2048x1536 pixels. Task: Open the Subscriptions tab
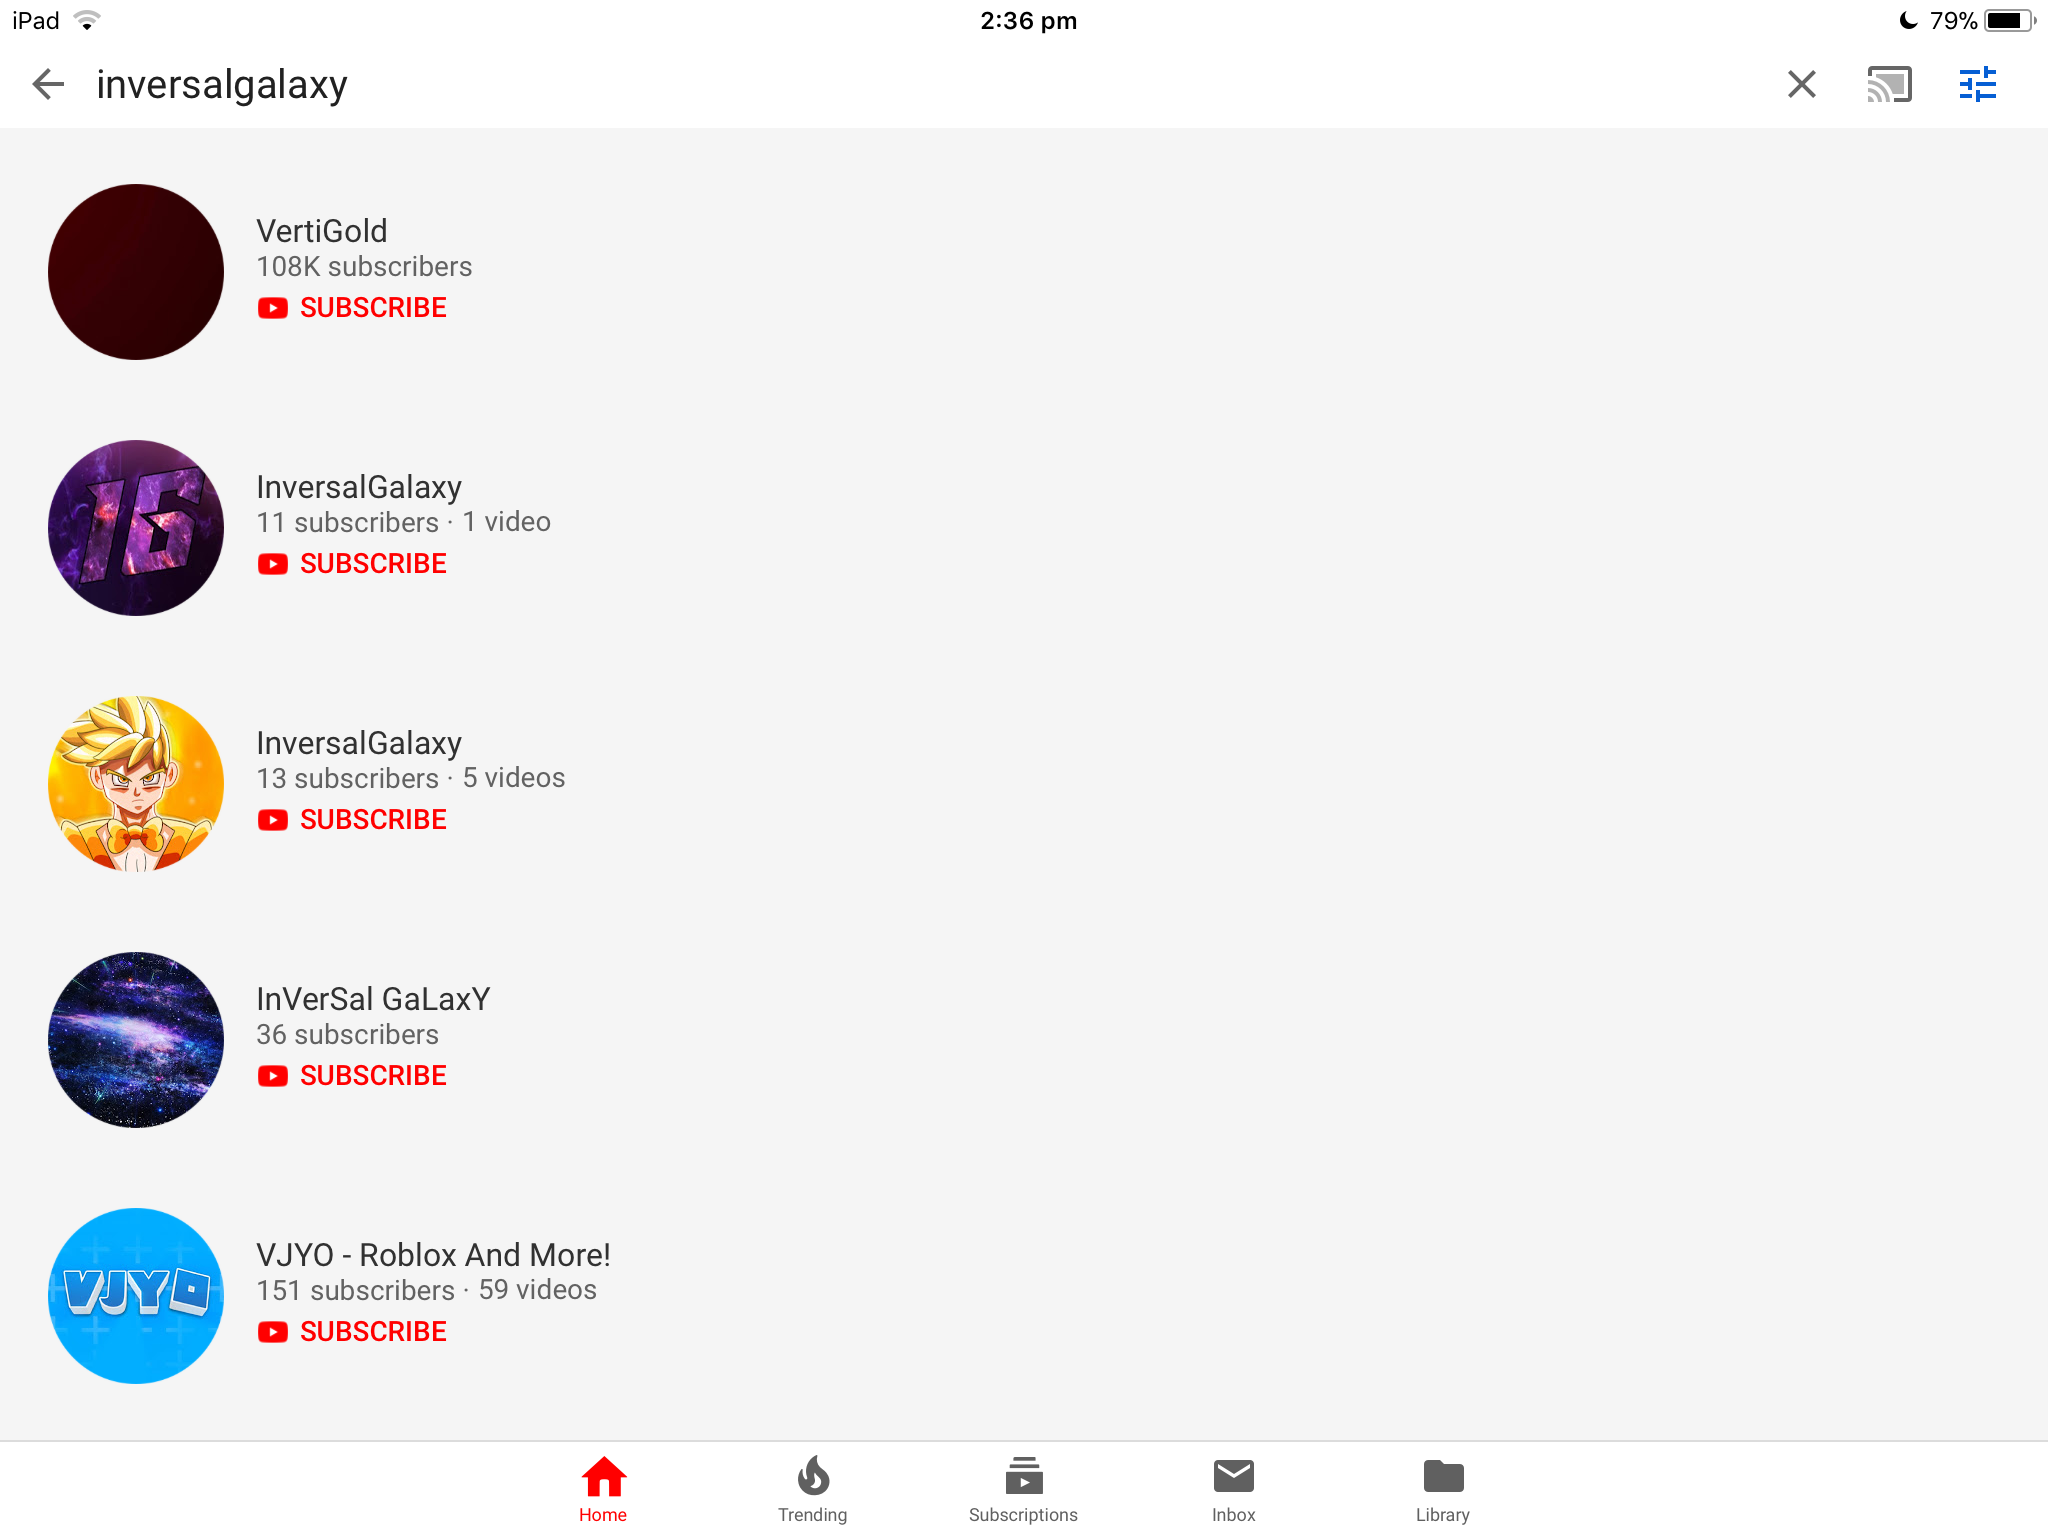[x=1023, y=1490]
